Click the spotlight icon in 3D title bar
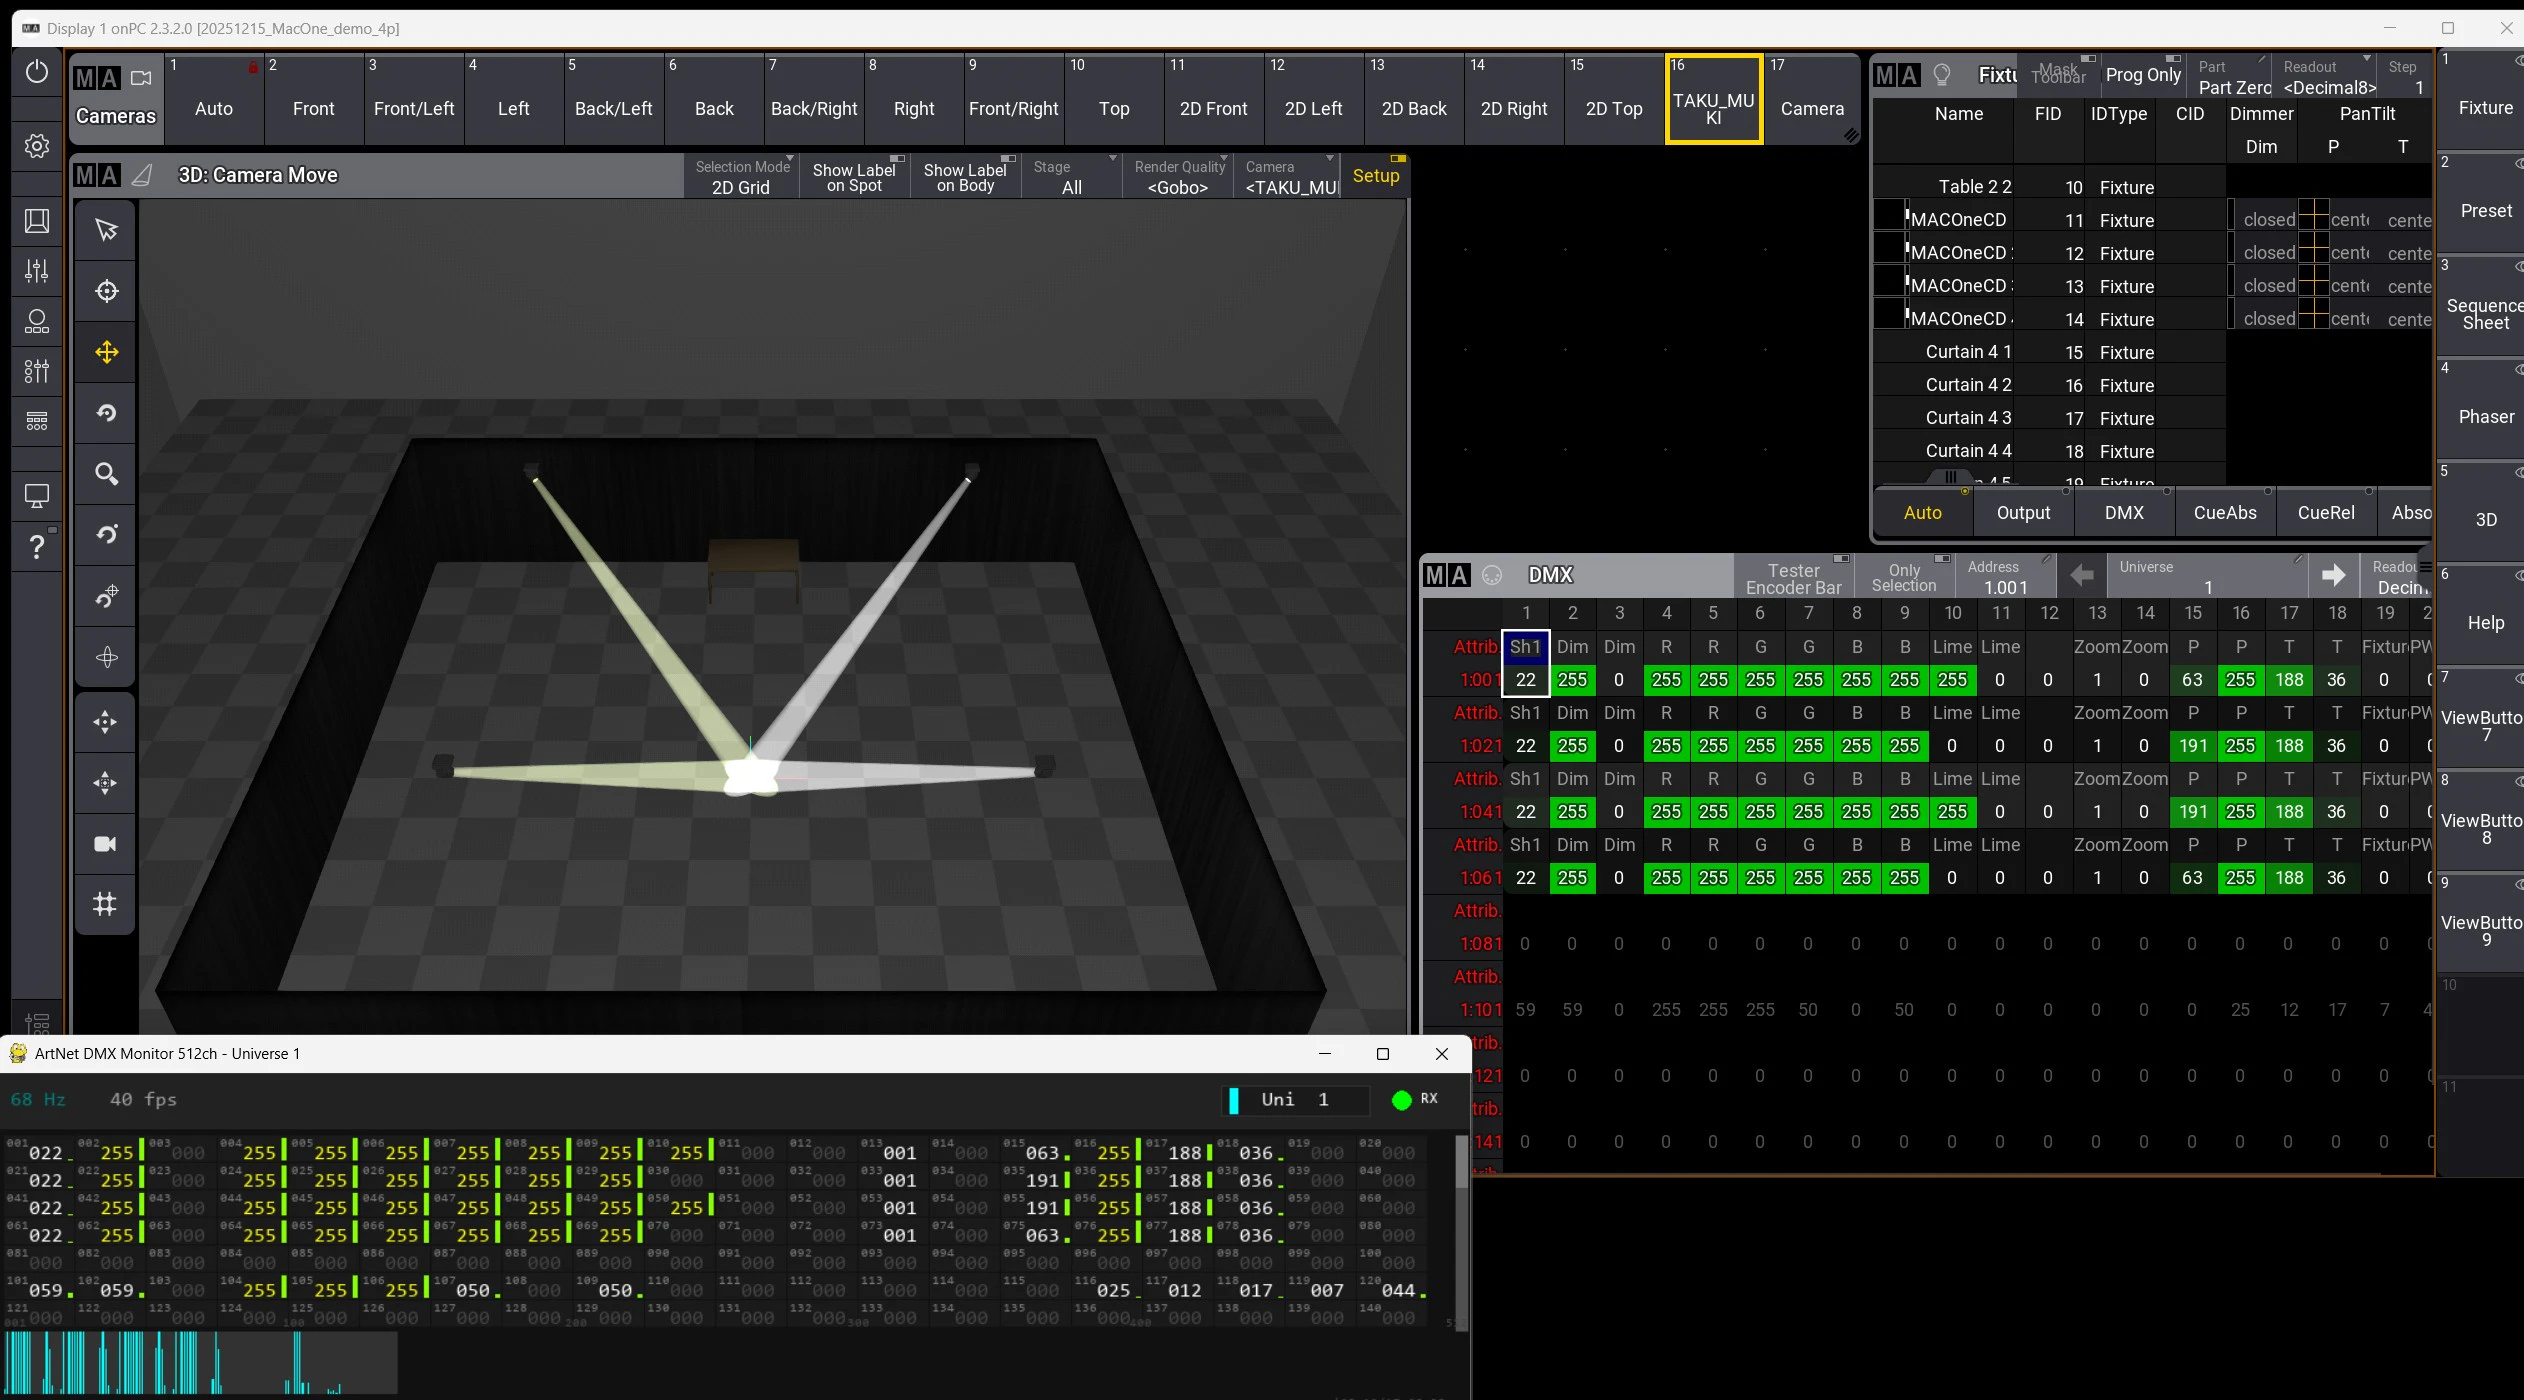This screenshot has width=2524, height=1400. (142, 176)
